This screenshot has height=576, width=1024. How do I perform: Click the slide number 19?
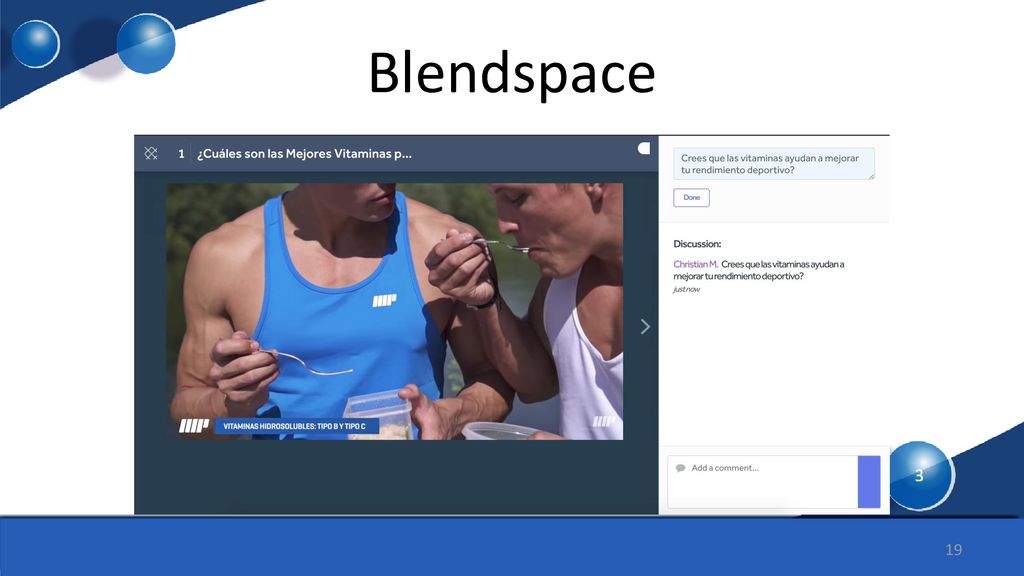(x=953, y=550)
